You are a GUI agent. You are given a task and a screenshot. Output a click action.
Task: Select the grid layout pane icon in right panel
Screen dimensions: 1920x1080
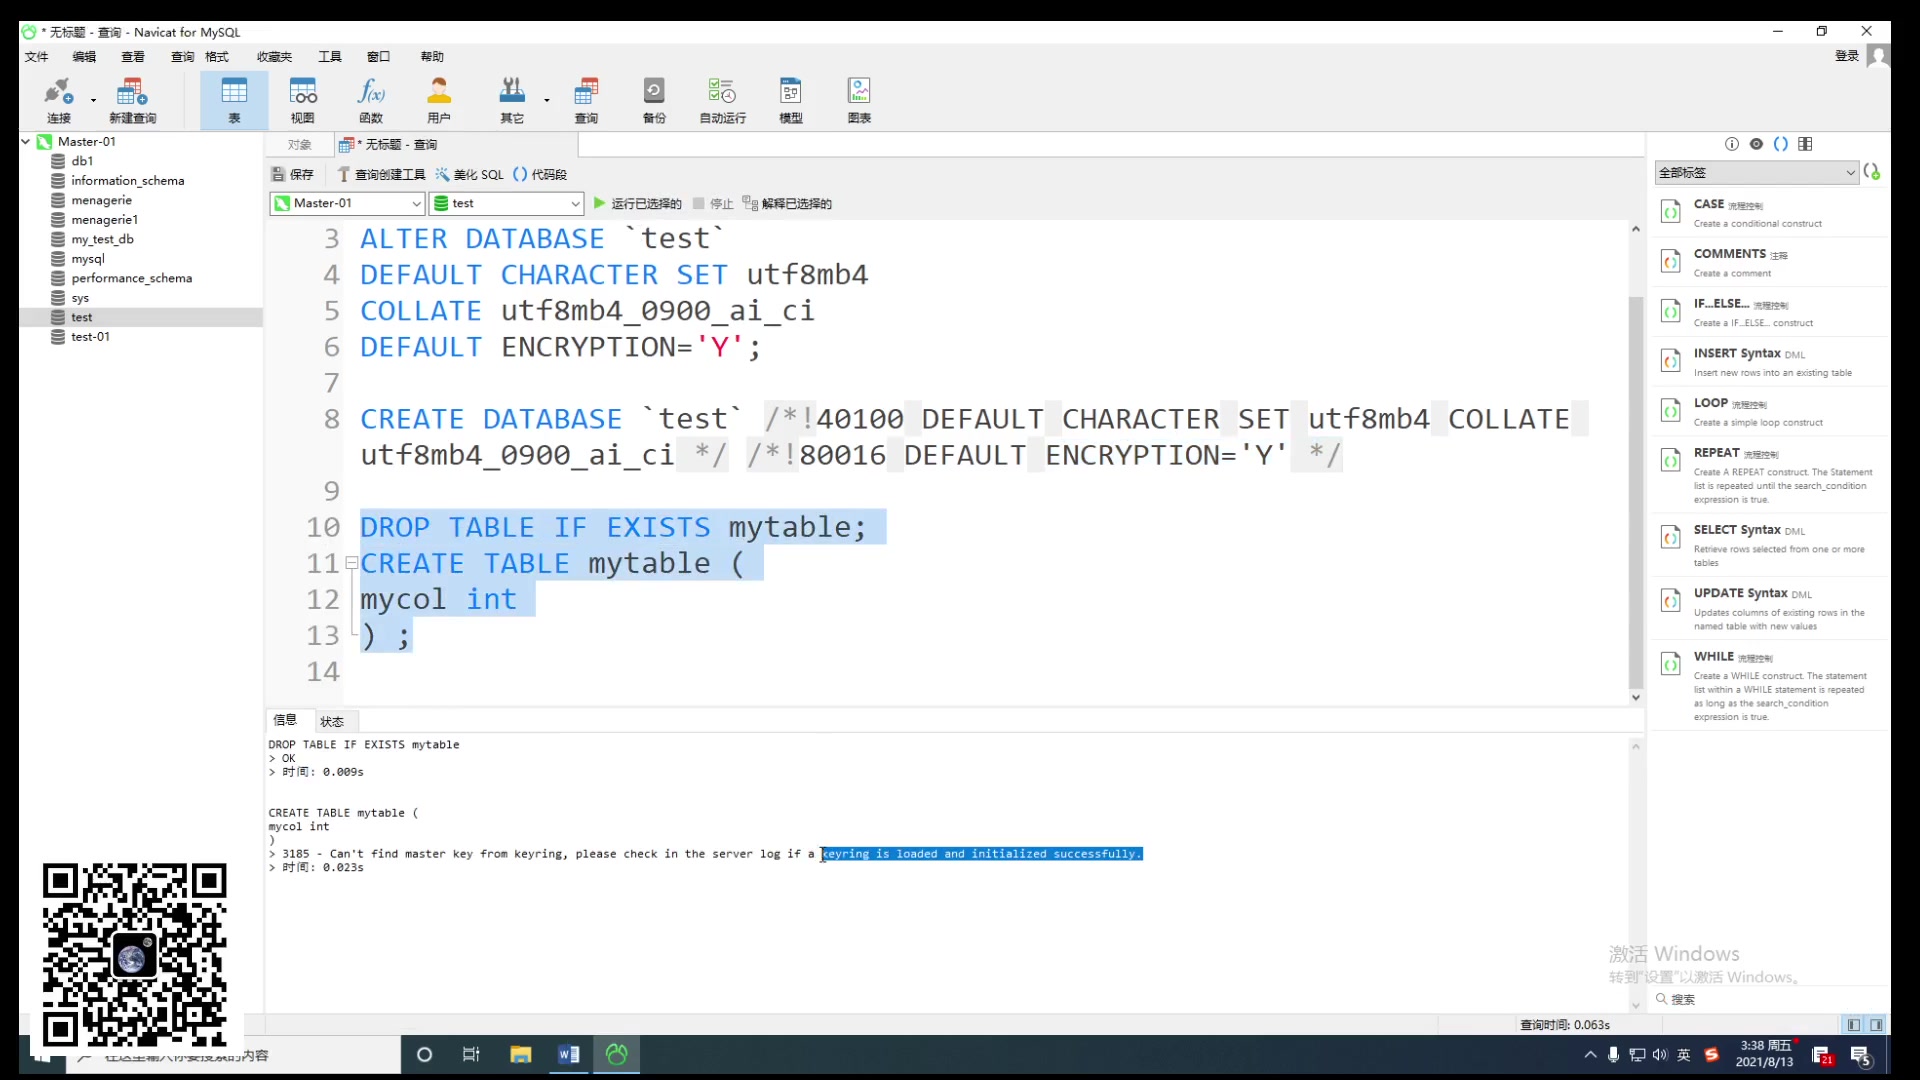pyautogui.click(x=1805, y=144)
